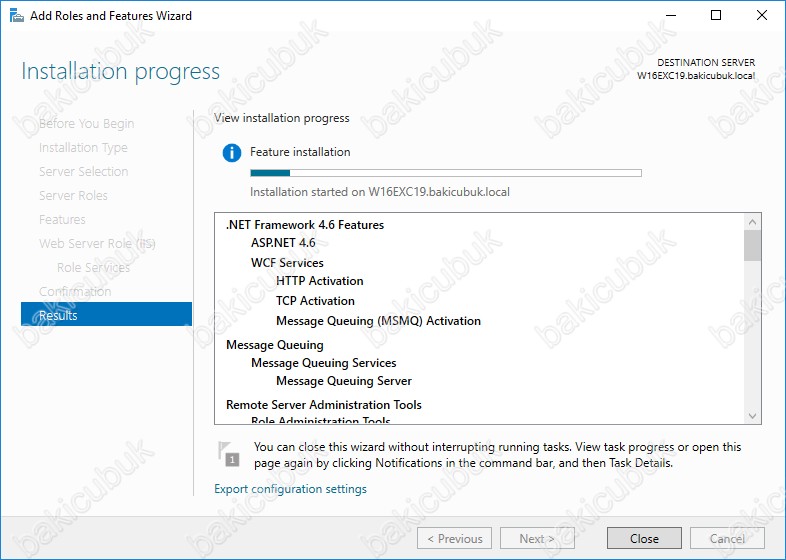
Task: Click the greyed-out Previous button
Action: click(454, 538)
